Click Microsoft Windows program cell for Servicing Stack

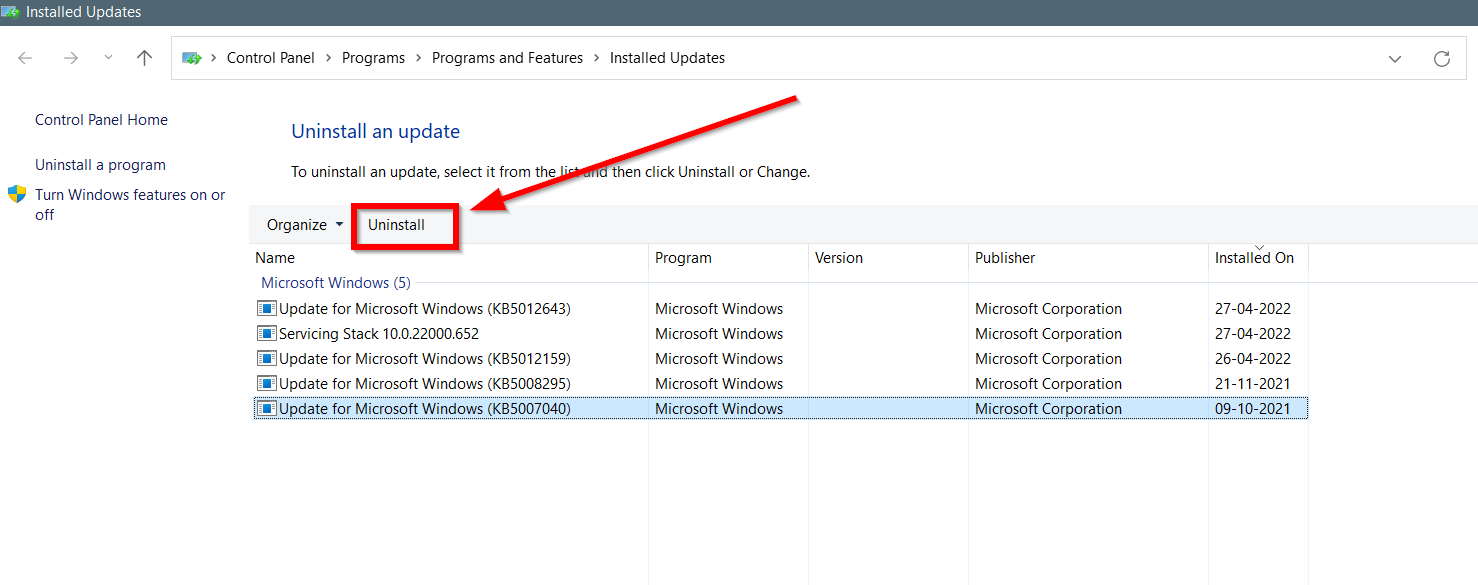pos(719,334)
